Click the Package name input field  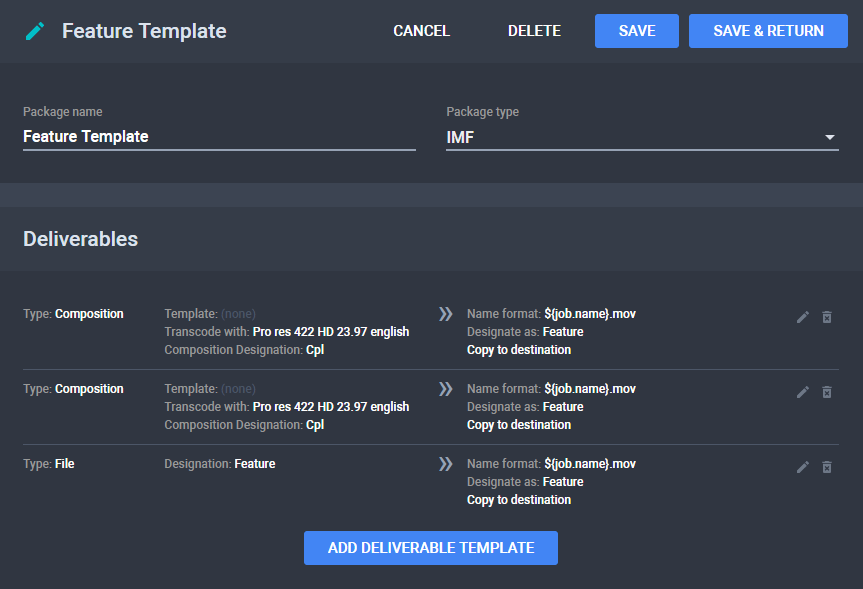coord(219,137)
